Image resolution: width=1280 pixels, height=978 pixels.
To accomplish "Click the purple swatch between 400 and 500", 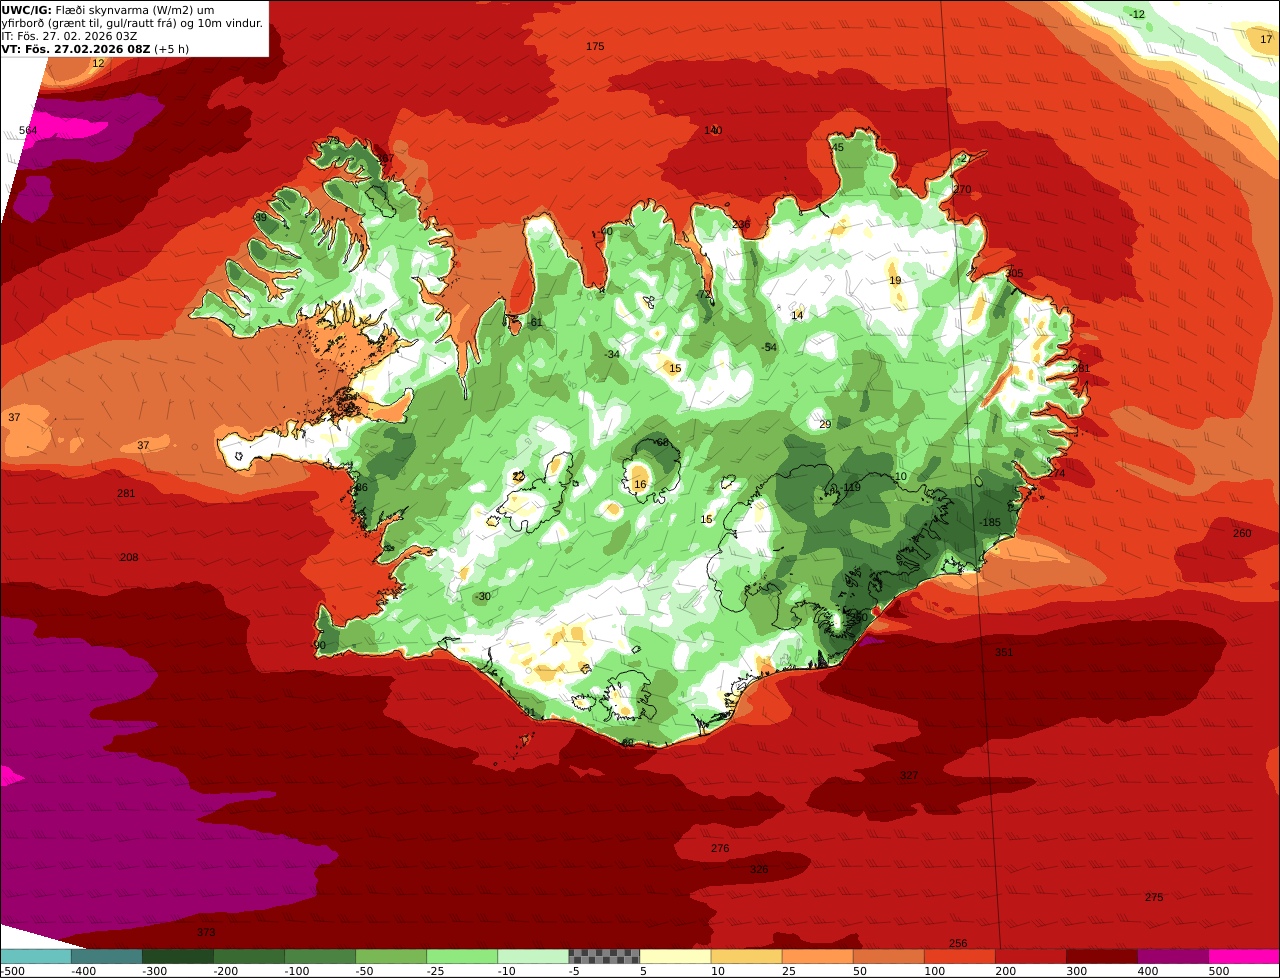I will click(x=1172, y=956).
